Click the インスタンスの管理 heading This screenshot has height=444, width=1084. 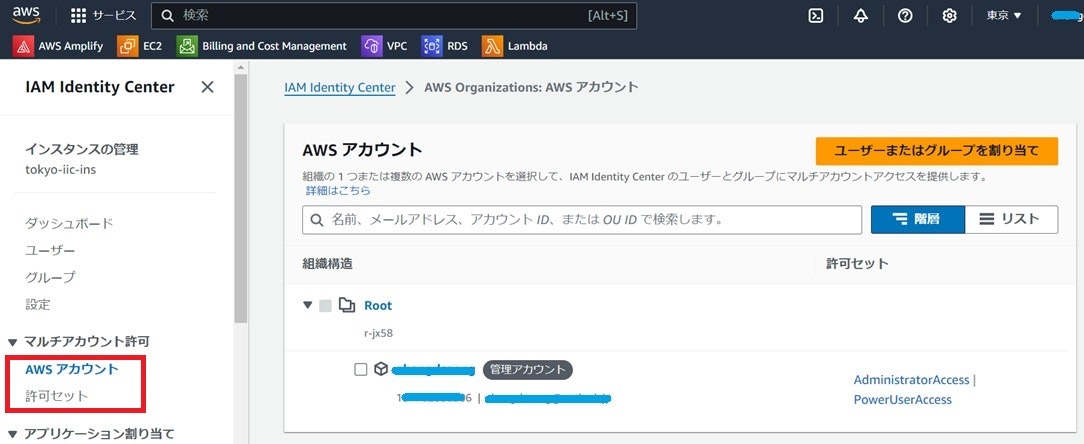click(x=82, y=149)
